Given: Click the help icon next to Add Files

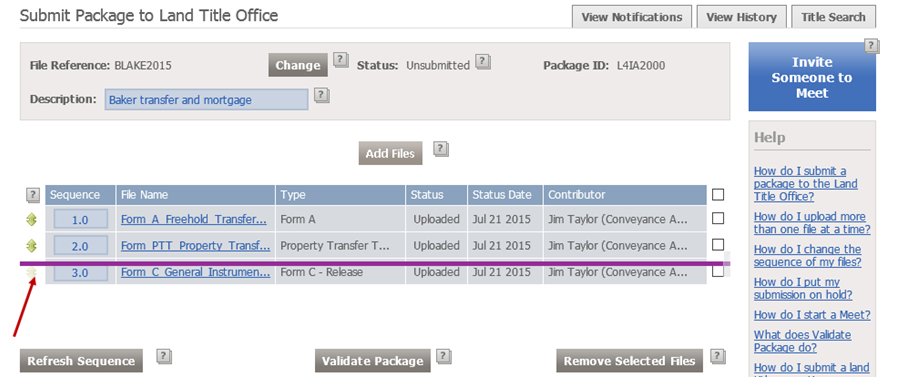Looking at the screenshot, I should point(440,149).
